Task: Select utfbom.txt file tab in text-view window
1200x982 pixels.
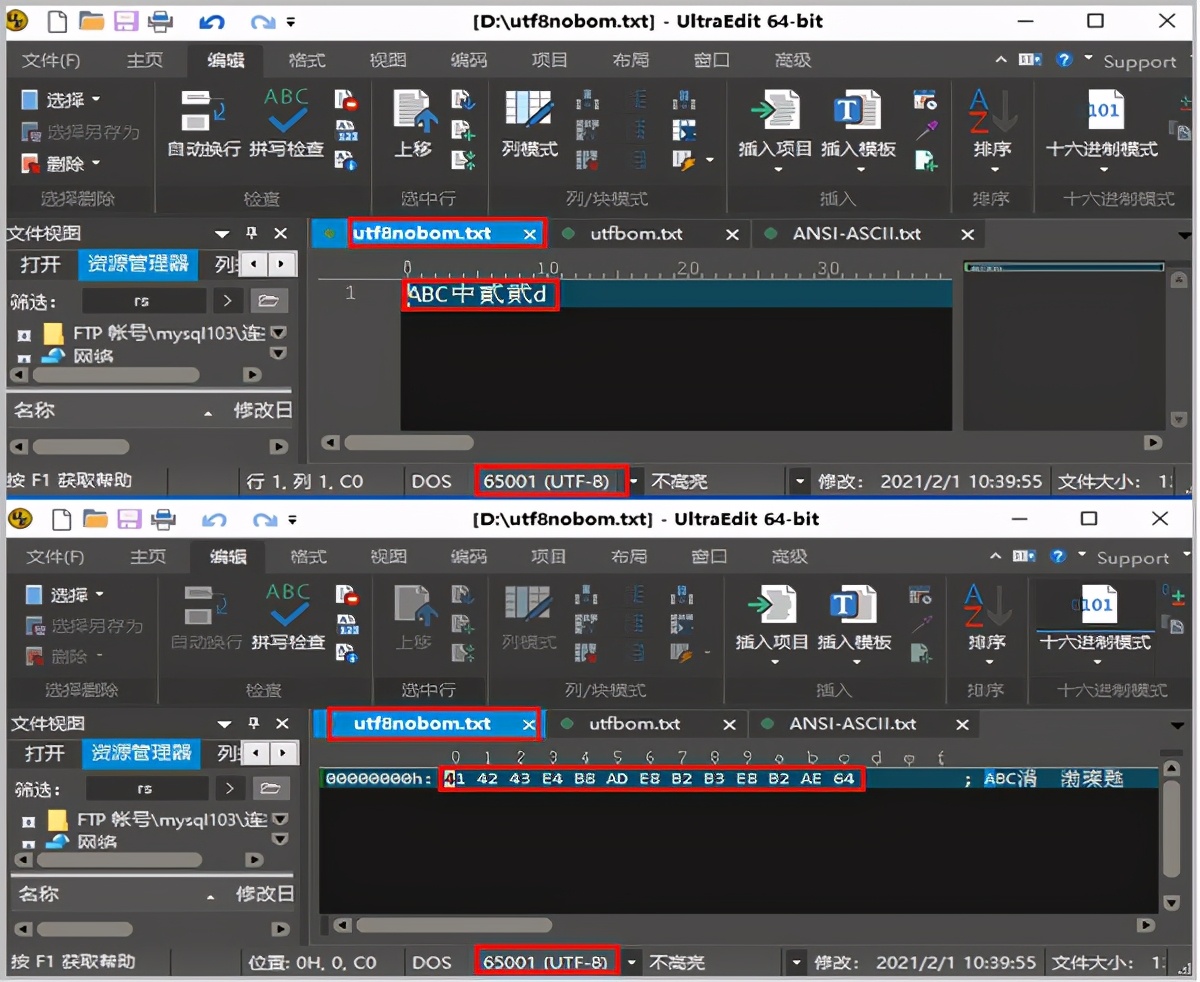Action: pos(636,234)
